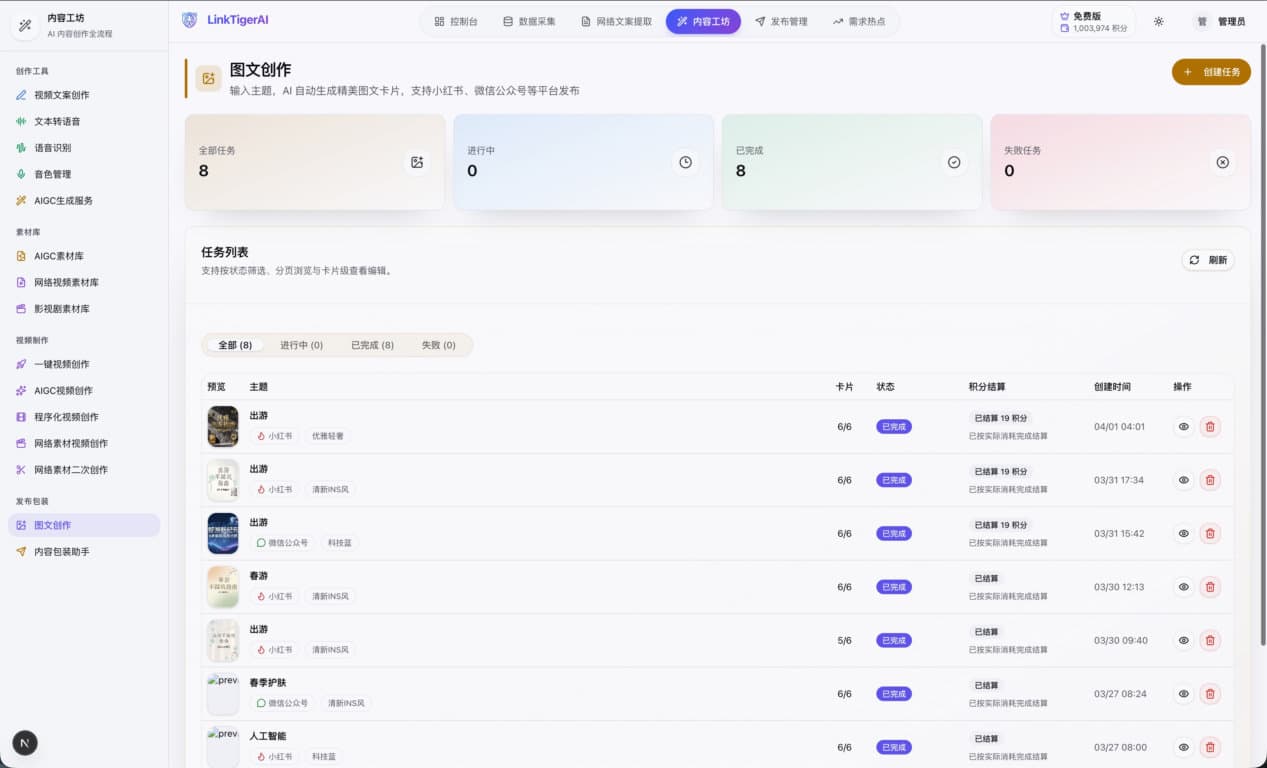The image size is (1267, 768).
Task: Click the trash icon for the 03/31 15:42 task
Action: point(1210,534)
